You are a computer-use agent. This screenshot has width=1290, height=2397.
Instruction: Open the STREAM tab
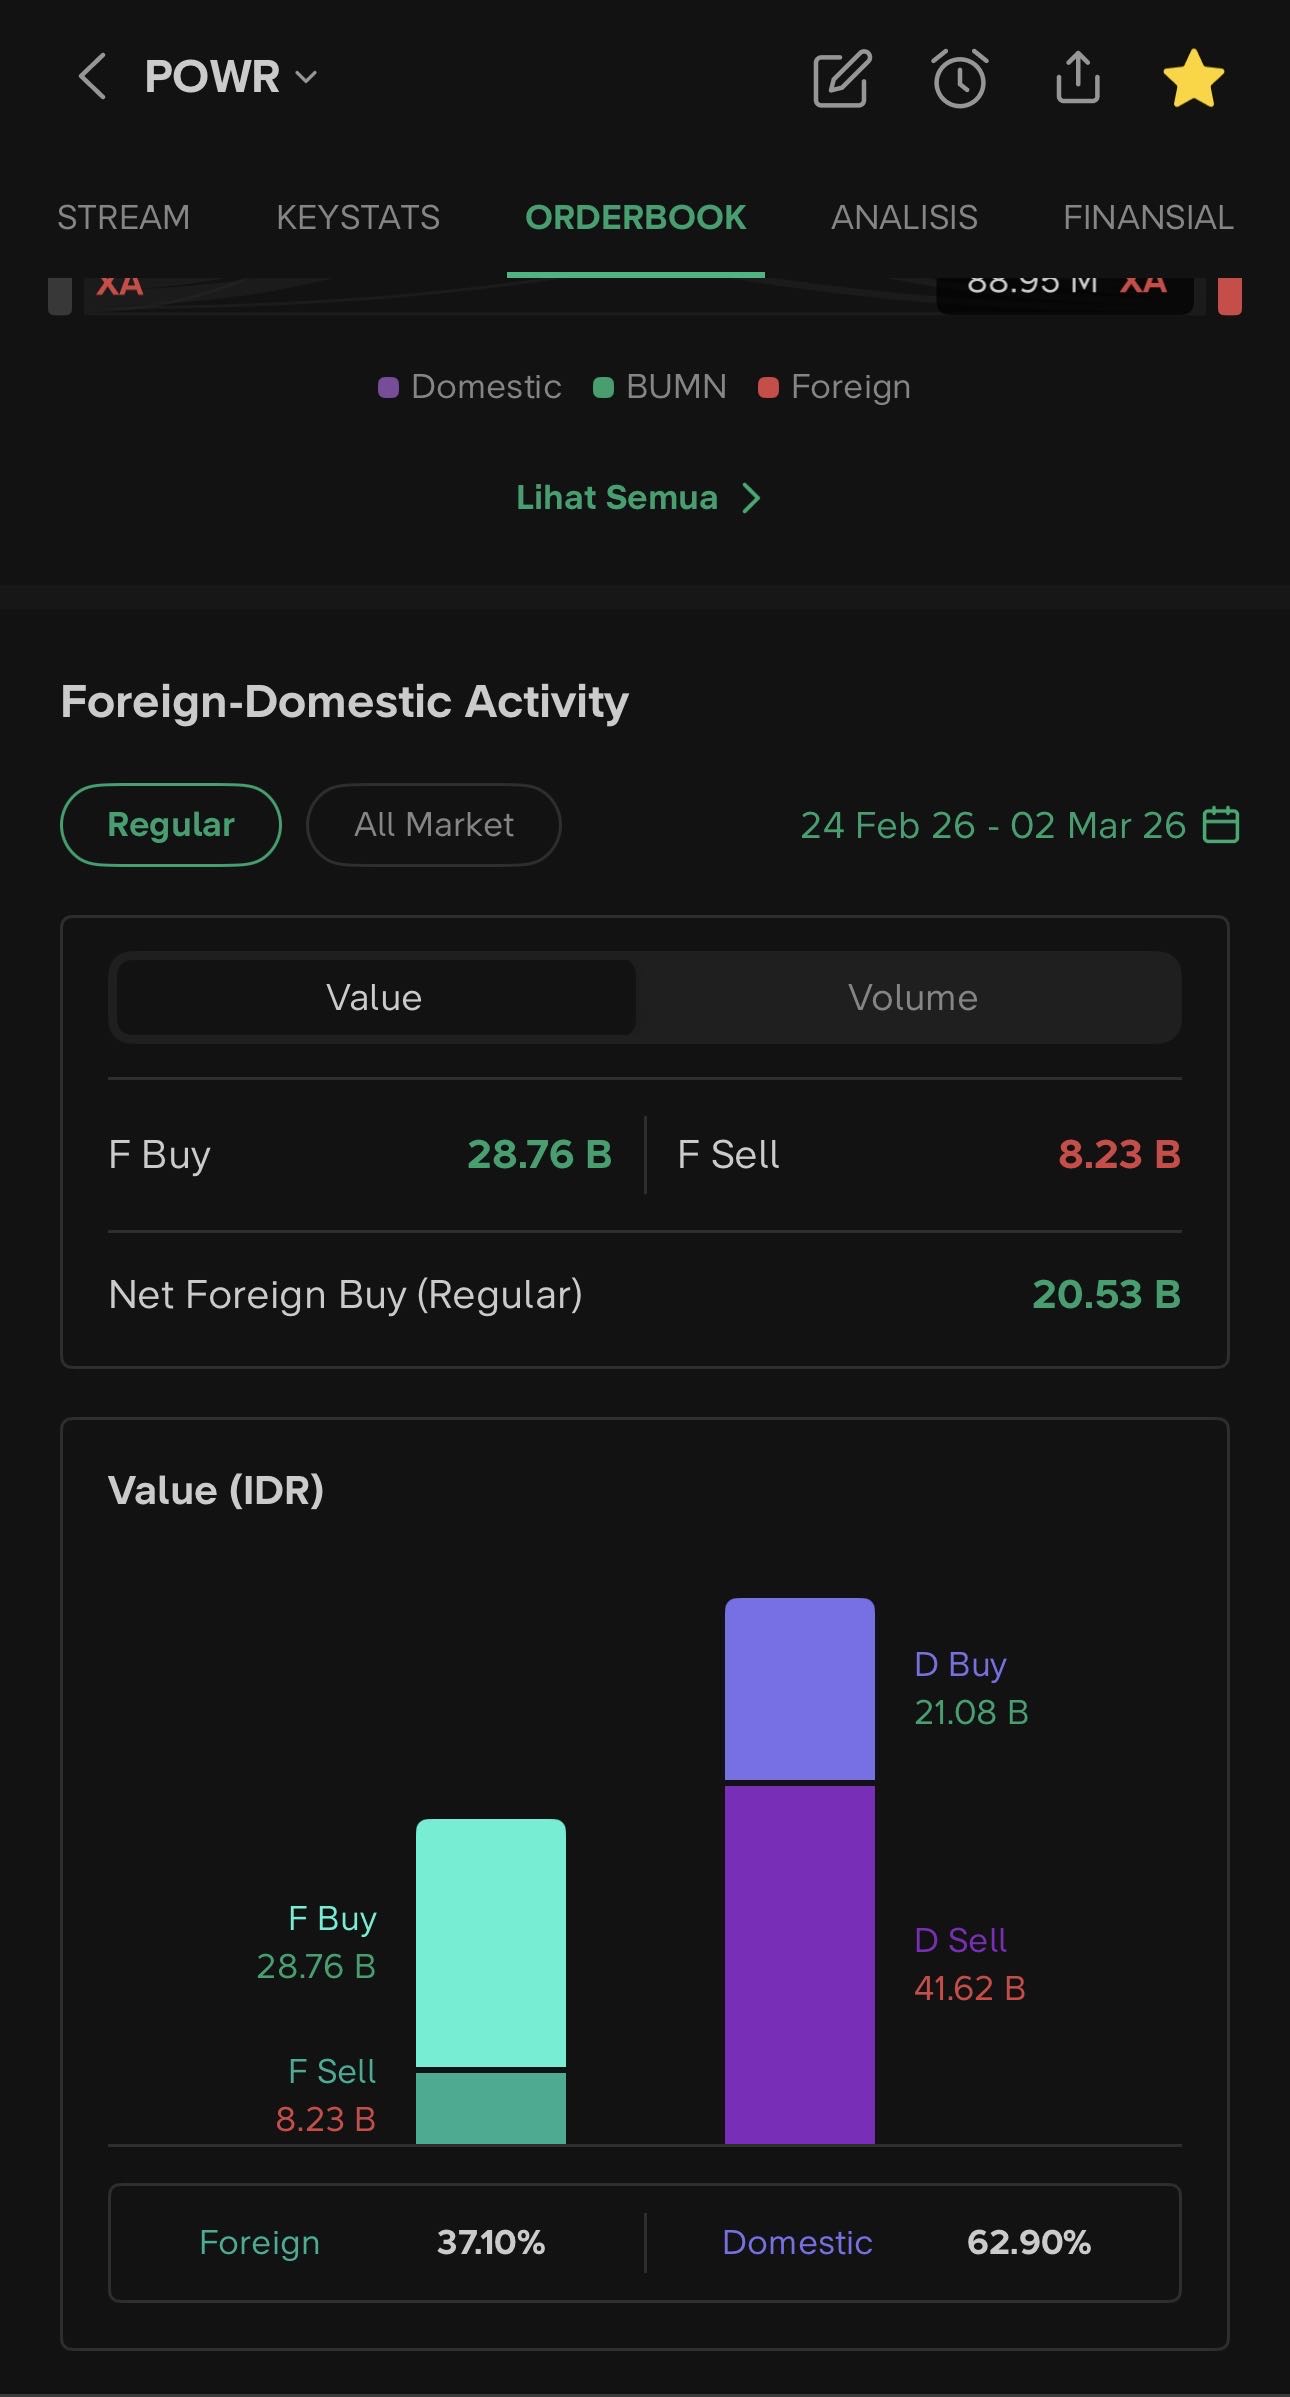pyautogui.click(x=123, y=217)
